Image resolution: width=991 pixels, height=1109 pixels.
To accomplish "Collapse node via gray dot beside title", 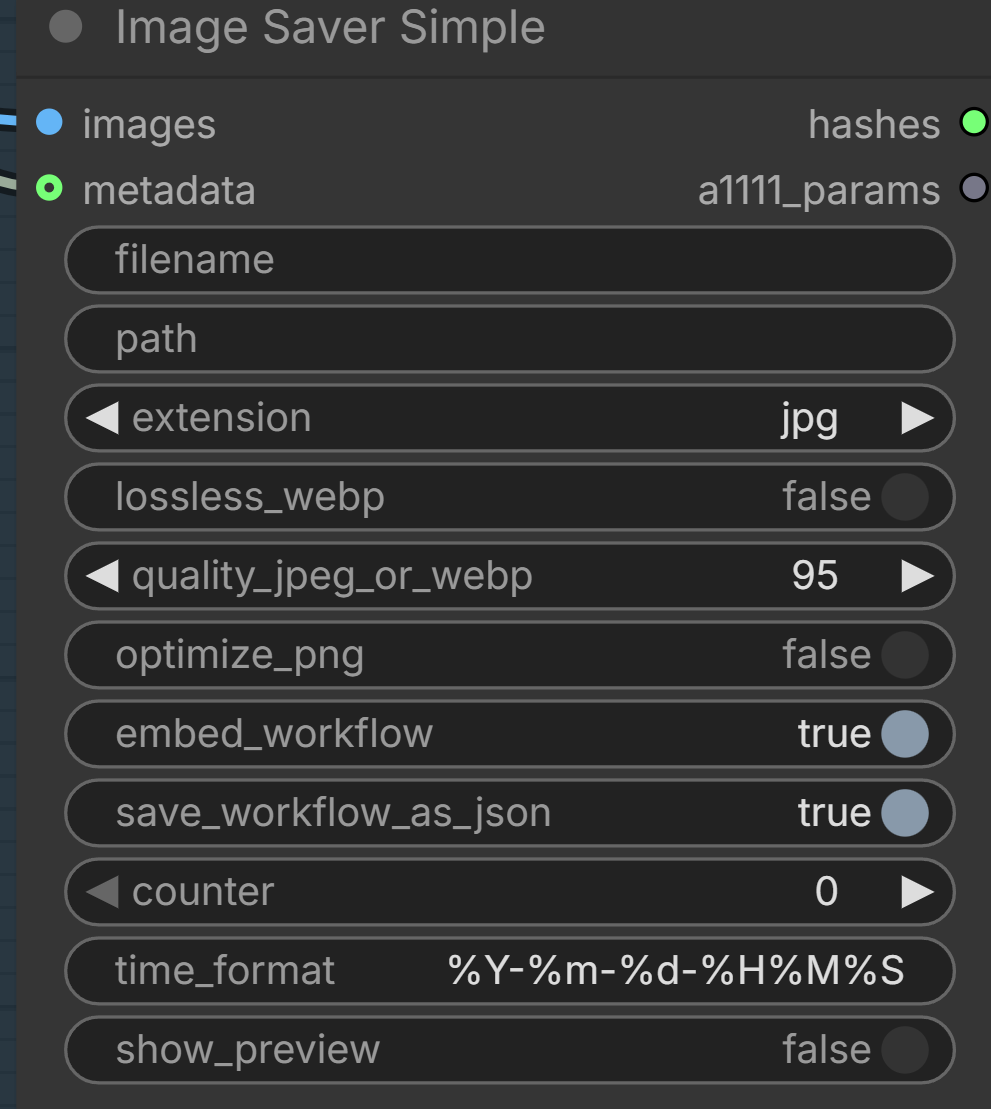I will 66,27.
